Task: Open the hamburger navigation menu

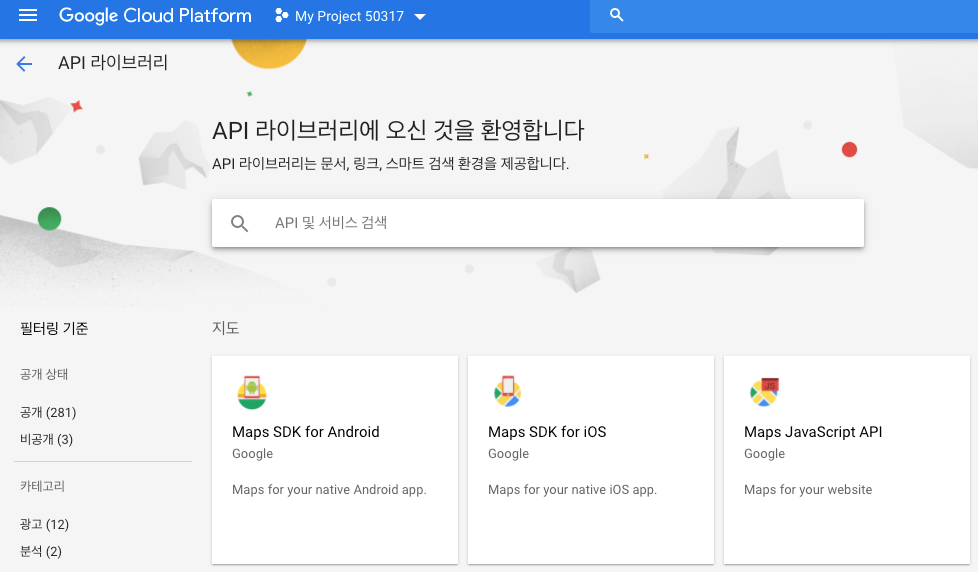Action: [28, 16]
